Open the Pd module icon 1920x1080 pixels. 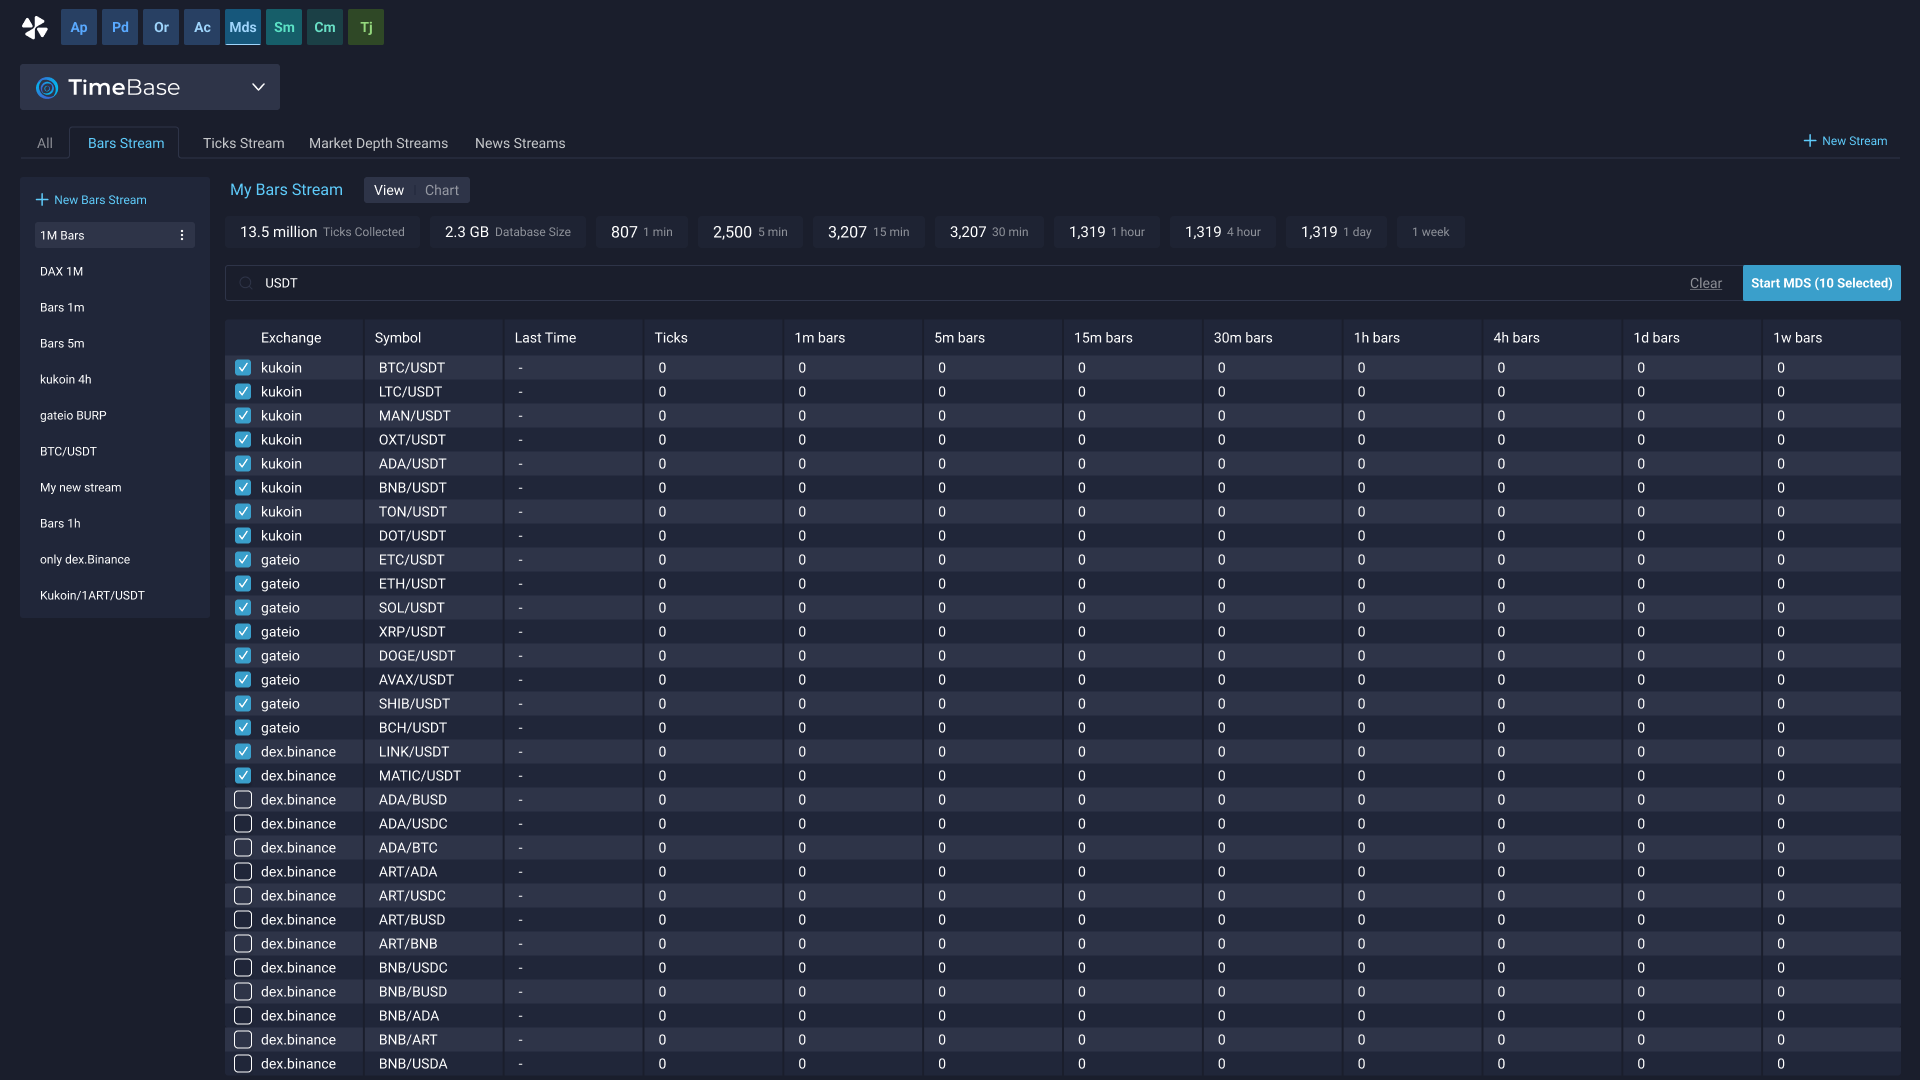pos(120,27)
